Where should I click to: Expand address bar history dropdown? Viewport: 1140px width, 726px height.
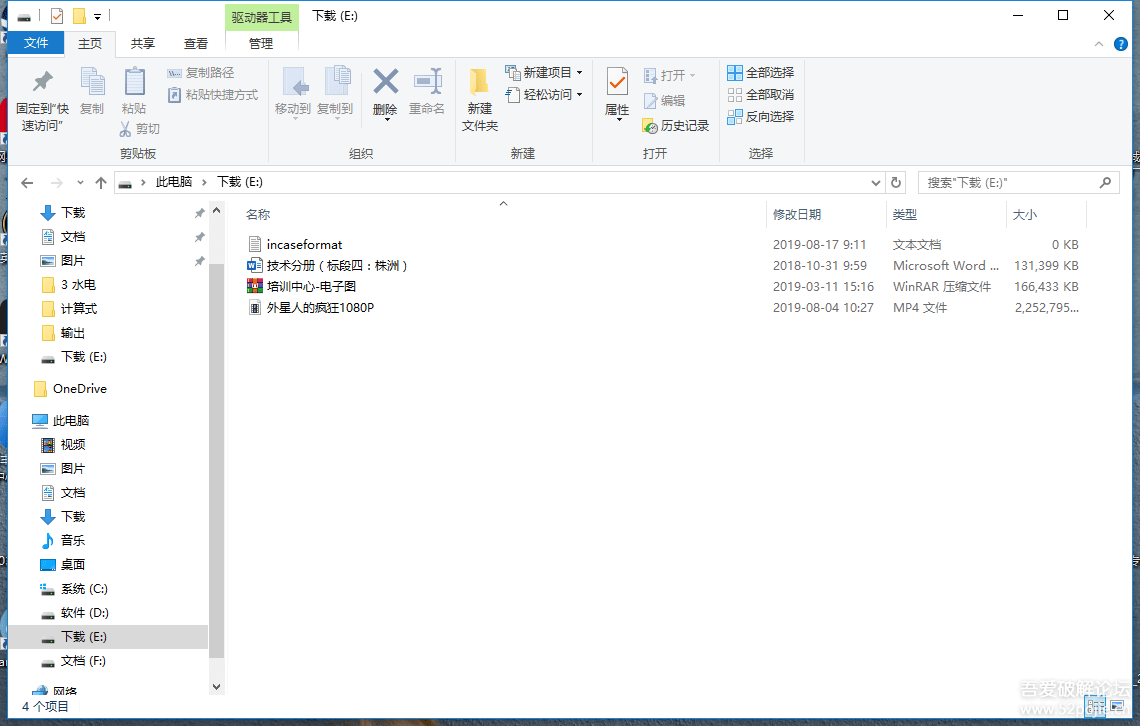875,182
